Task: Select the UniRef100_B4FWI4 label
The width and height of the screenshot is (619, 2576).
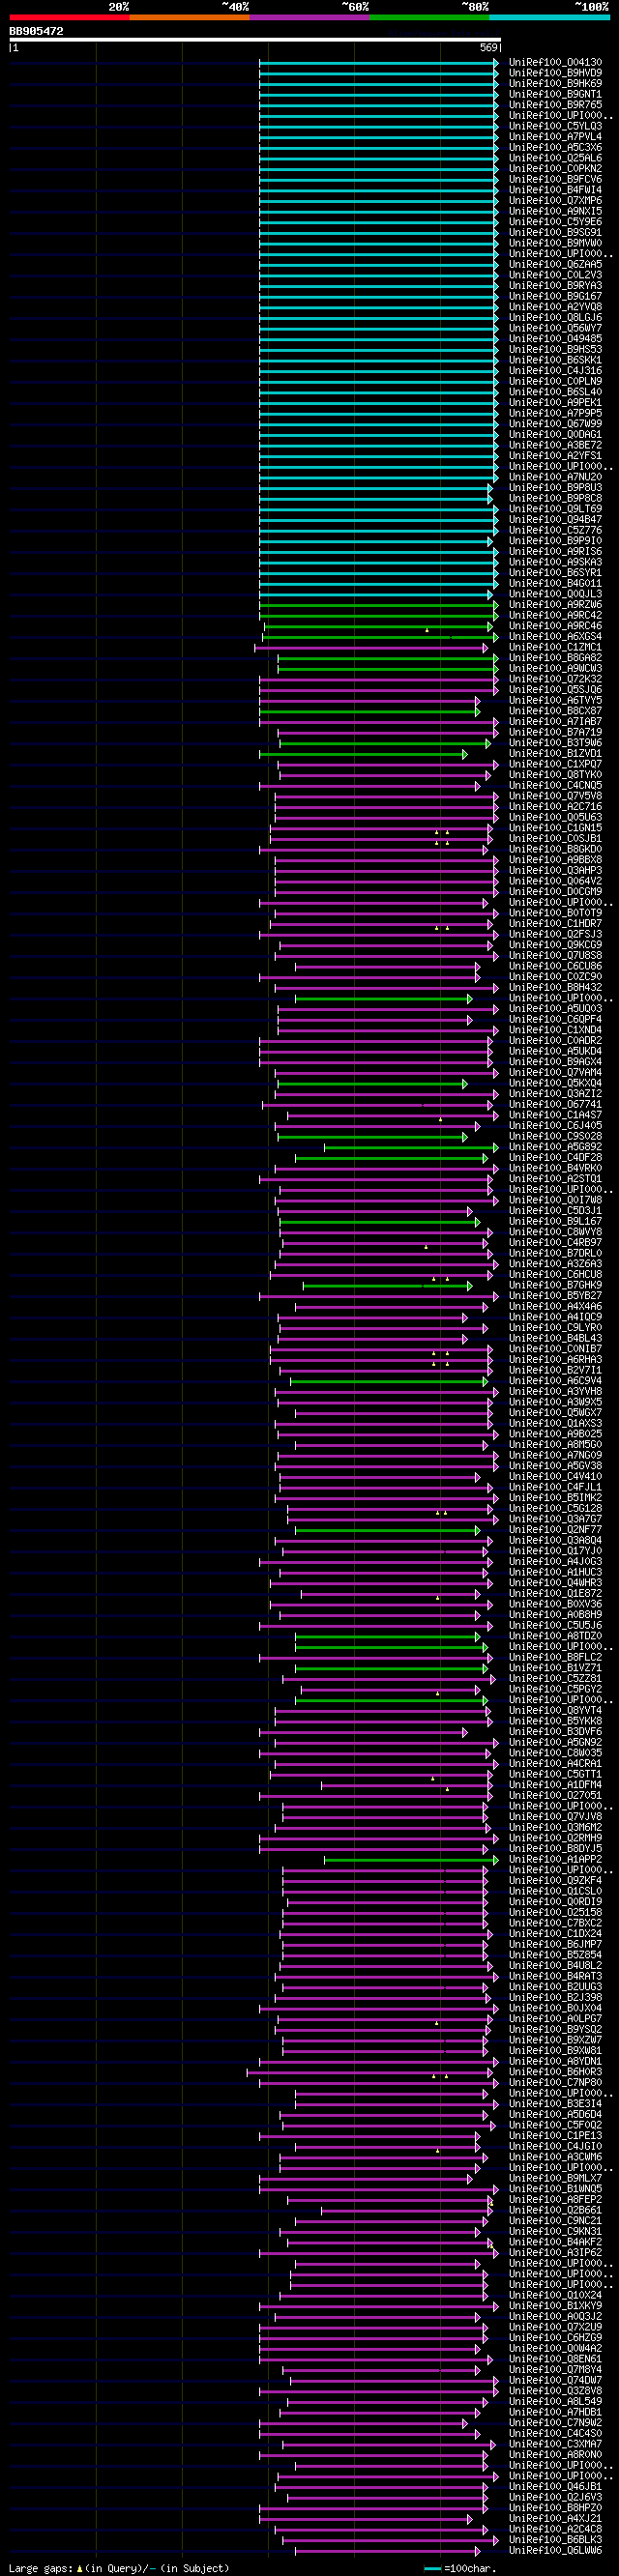Action: [555, 190]
